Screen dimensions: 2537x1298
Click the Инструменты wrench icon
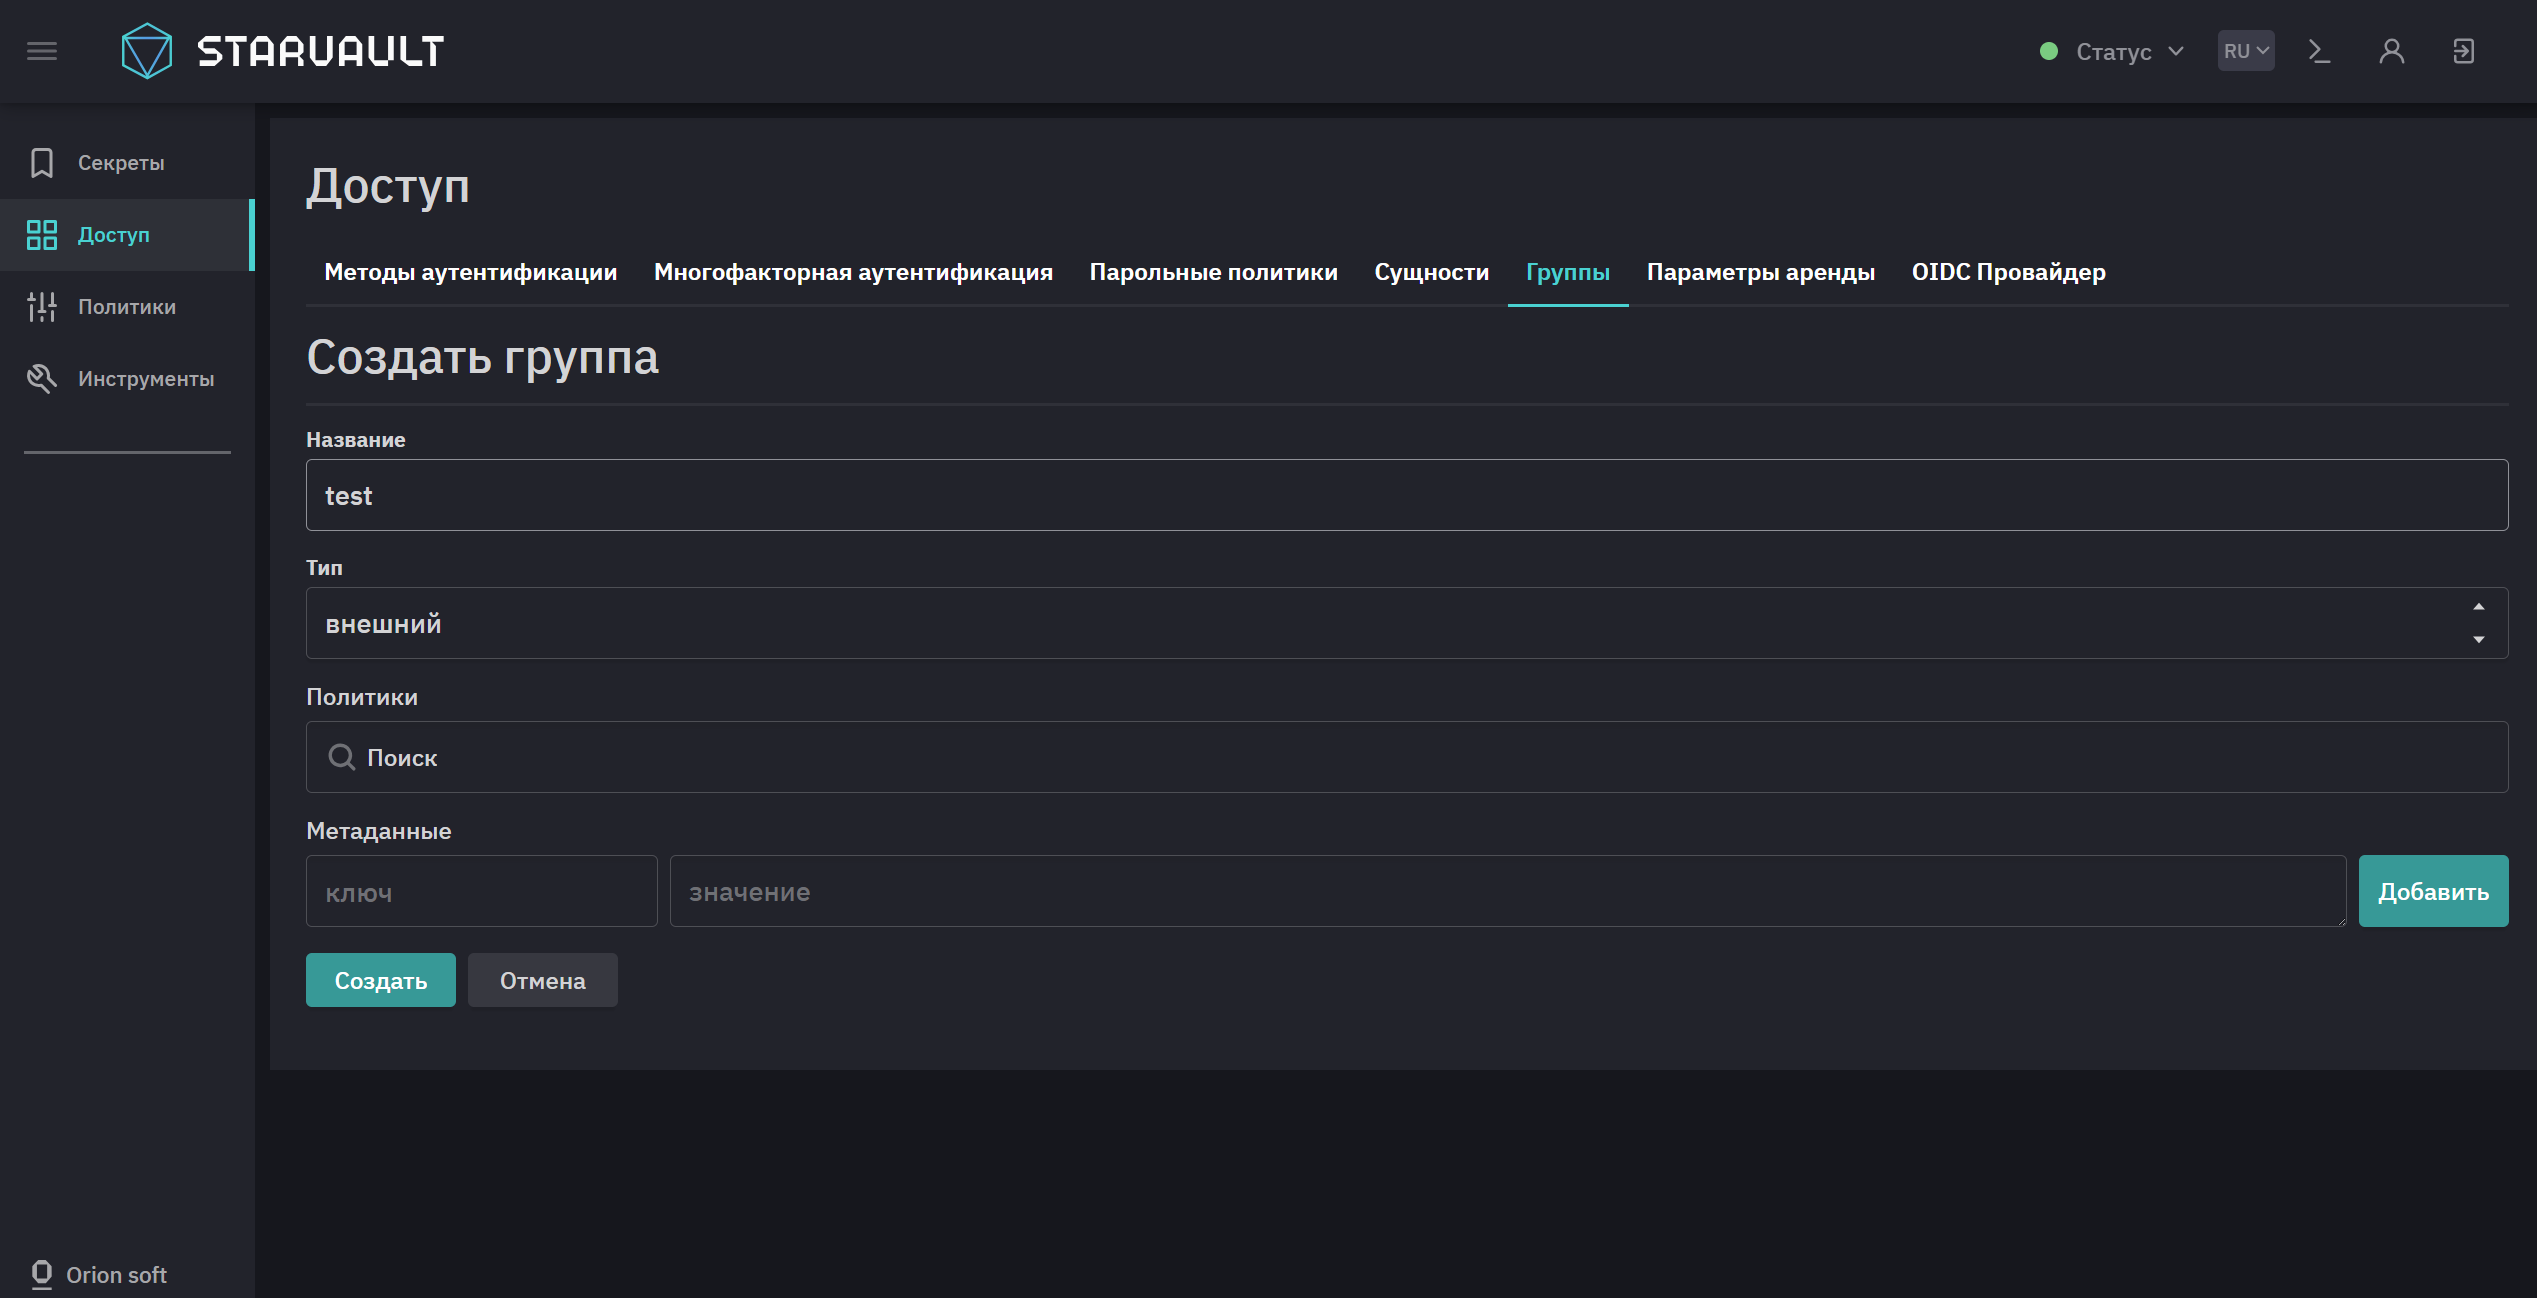(x=42, y=379)
